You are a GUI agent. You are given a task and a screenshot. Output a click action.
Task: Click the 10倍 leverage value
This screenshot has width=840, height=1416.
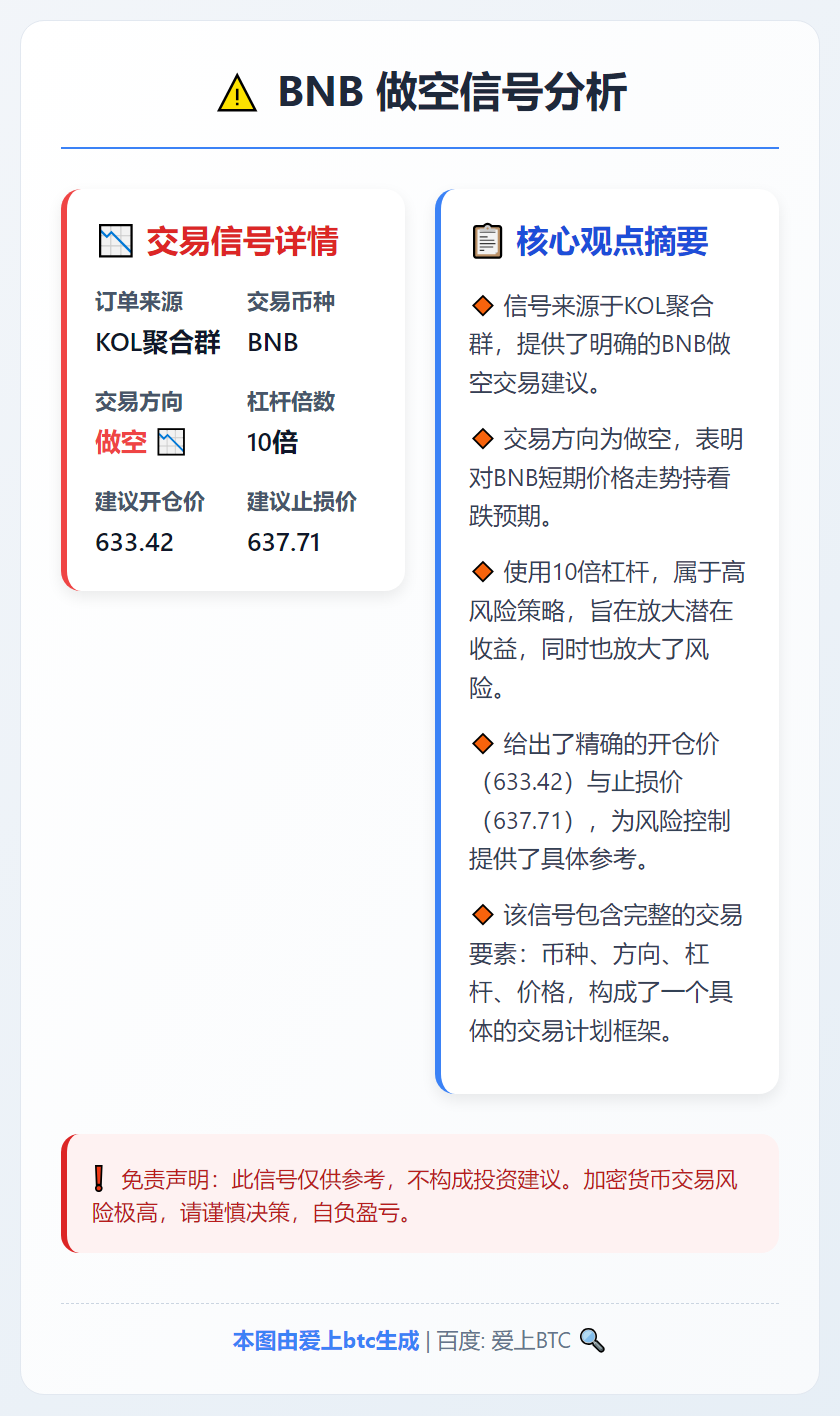tap(272, 442)
